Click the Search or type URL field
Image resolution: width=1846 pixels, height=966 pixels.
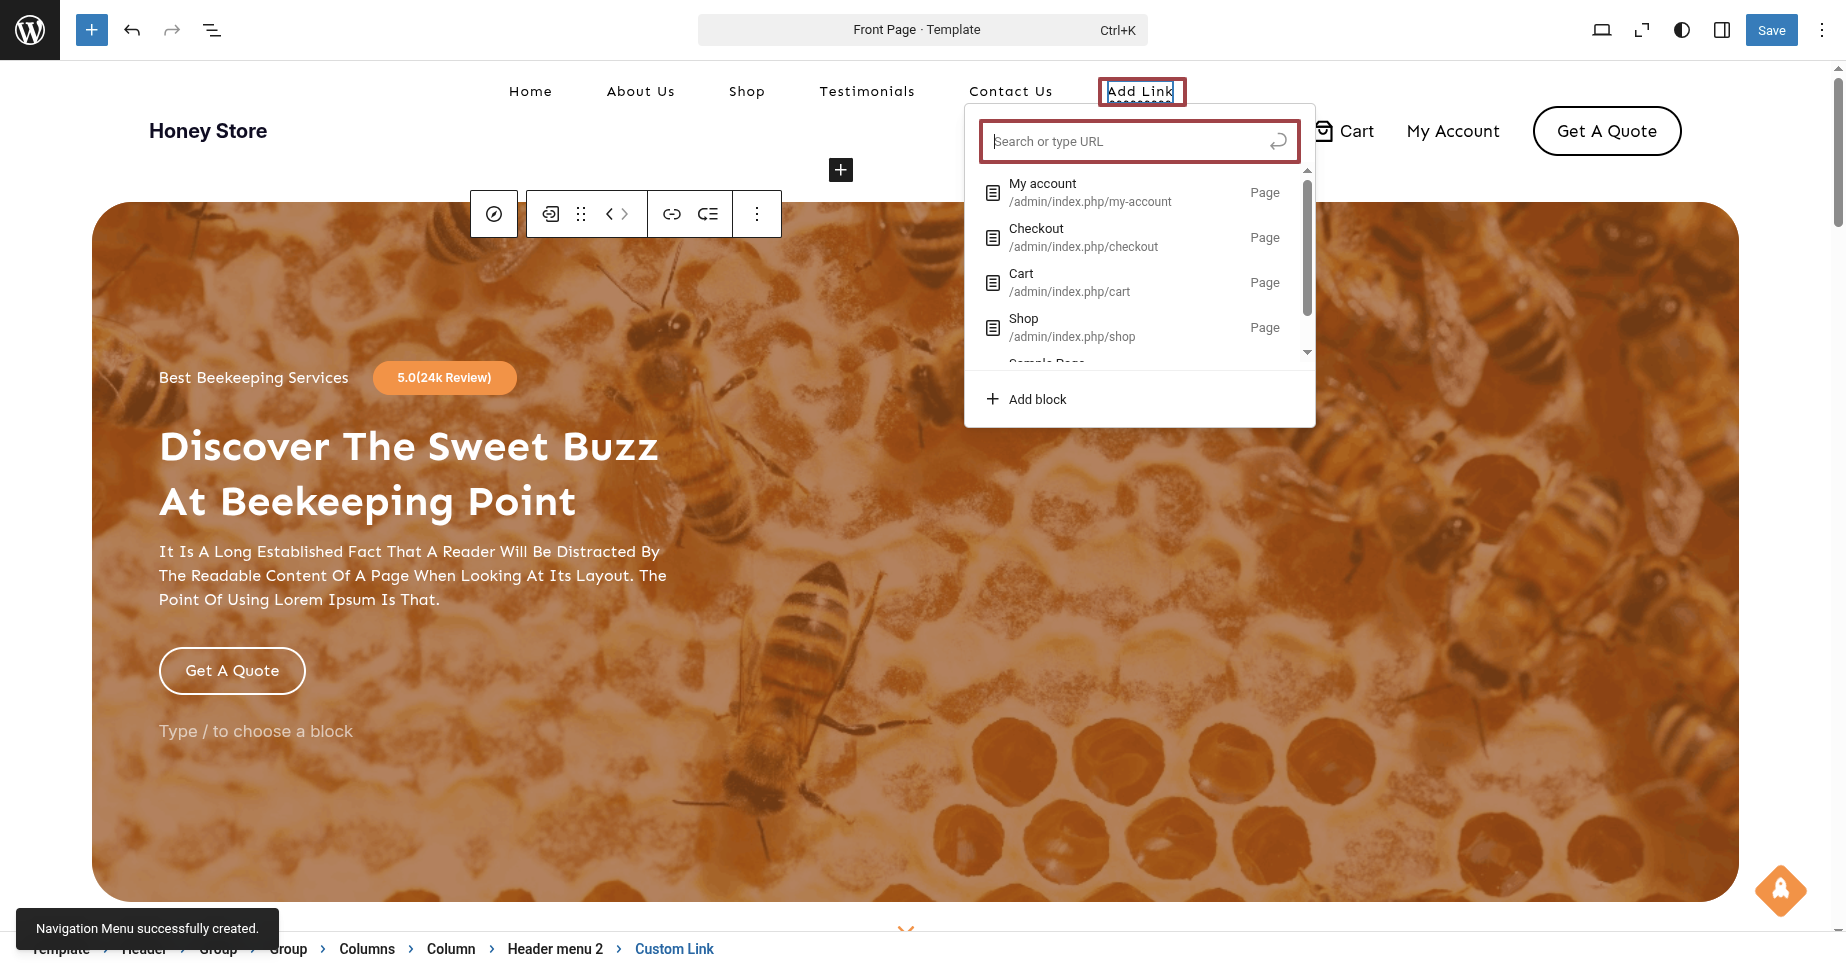coord(1128,142)
